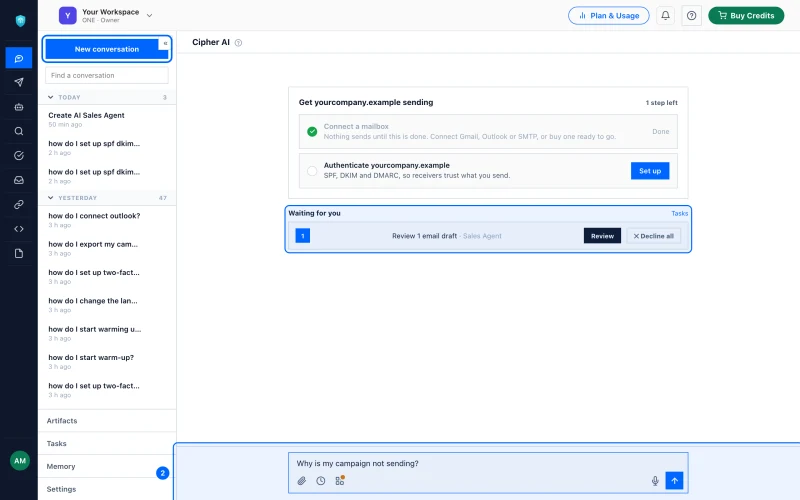
Task: Open Artifacts section in the sidebar
Action: click(x=107, y=421)
